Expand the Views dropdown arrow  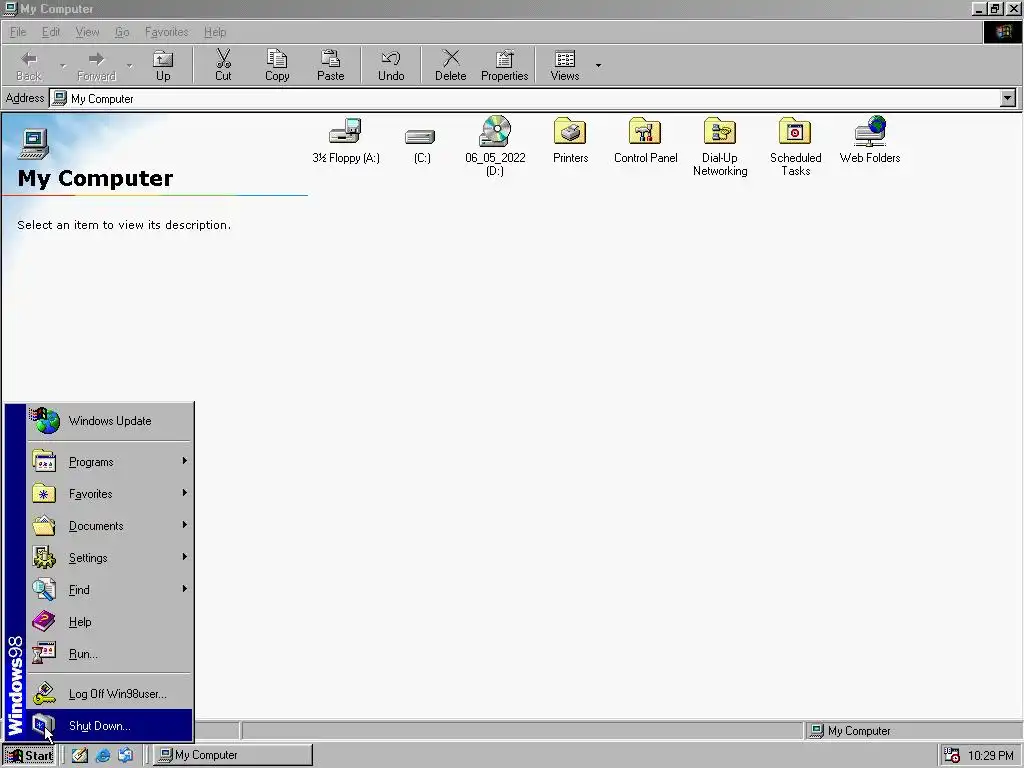click(x=598, y=65)
